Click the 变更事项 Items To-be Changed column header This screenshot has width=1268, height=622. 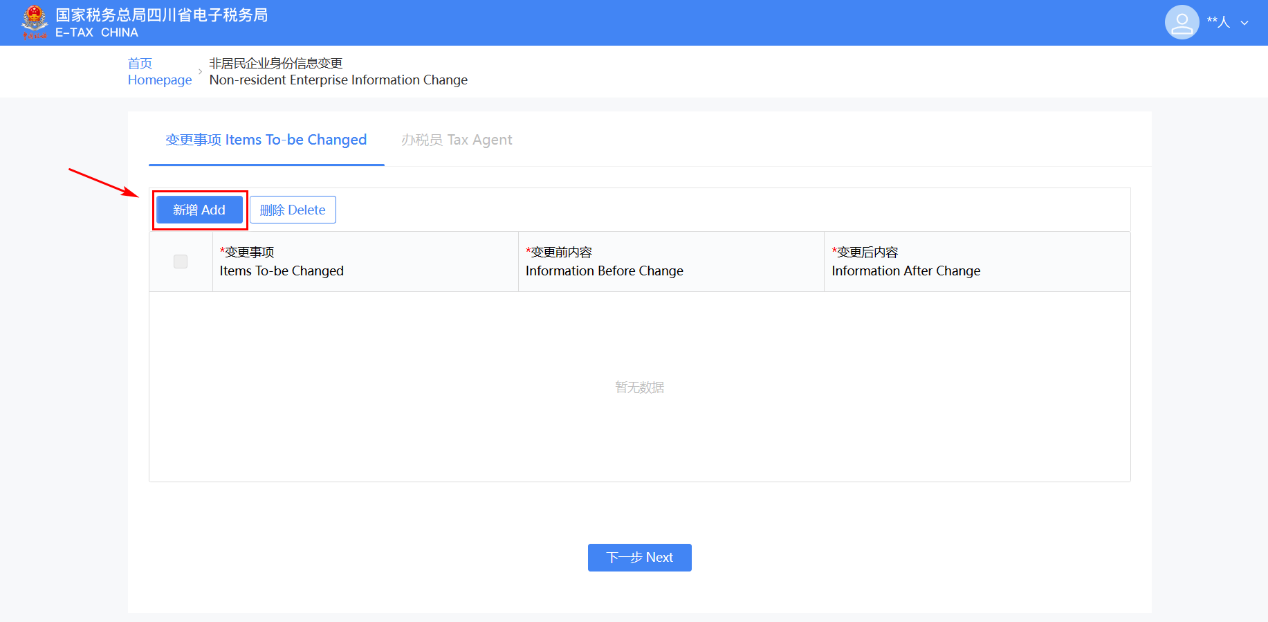coord(281,262)
